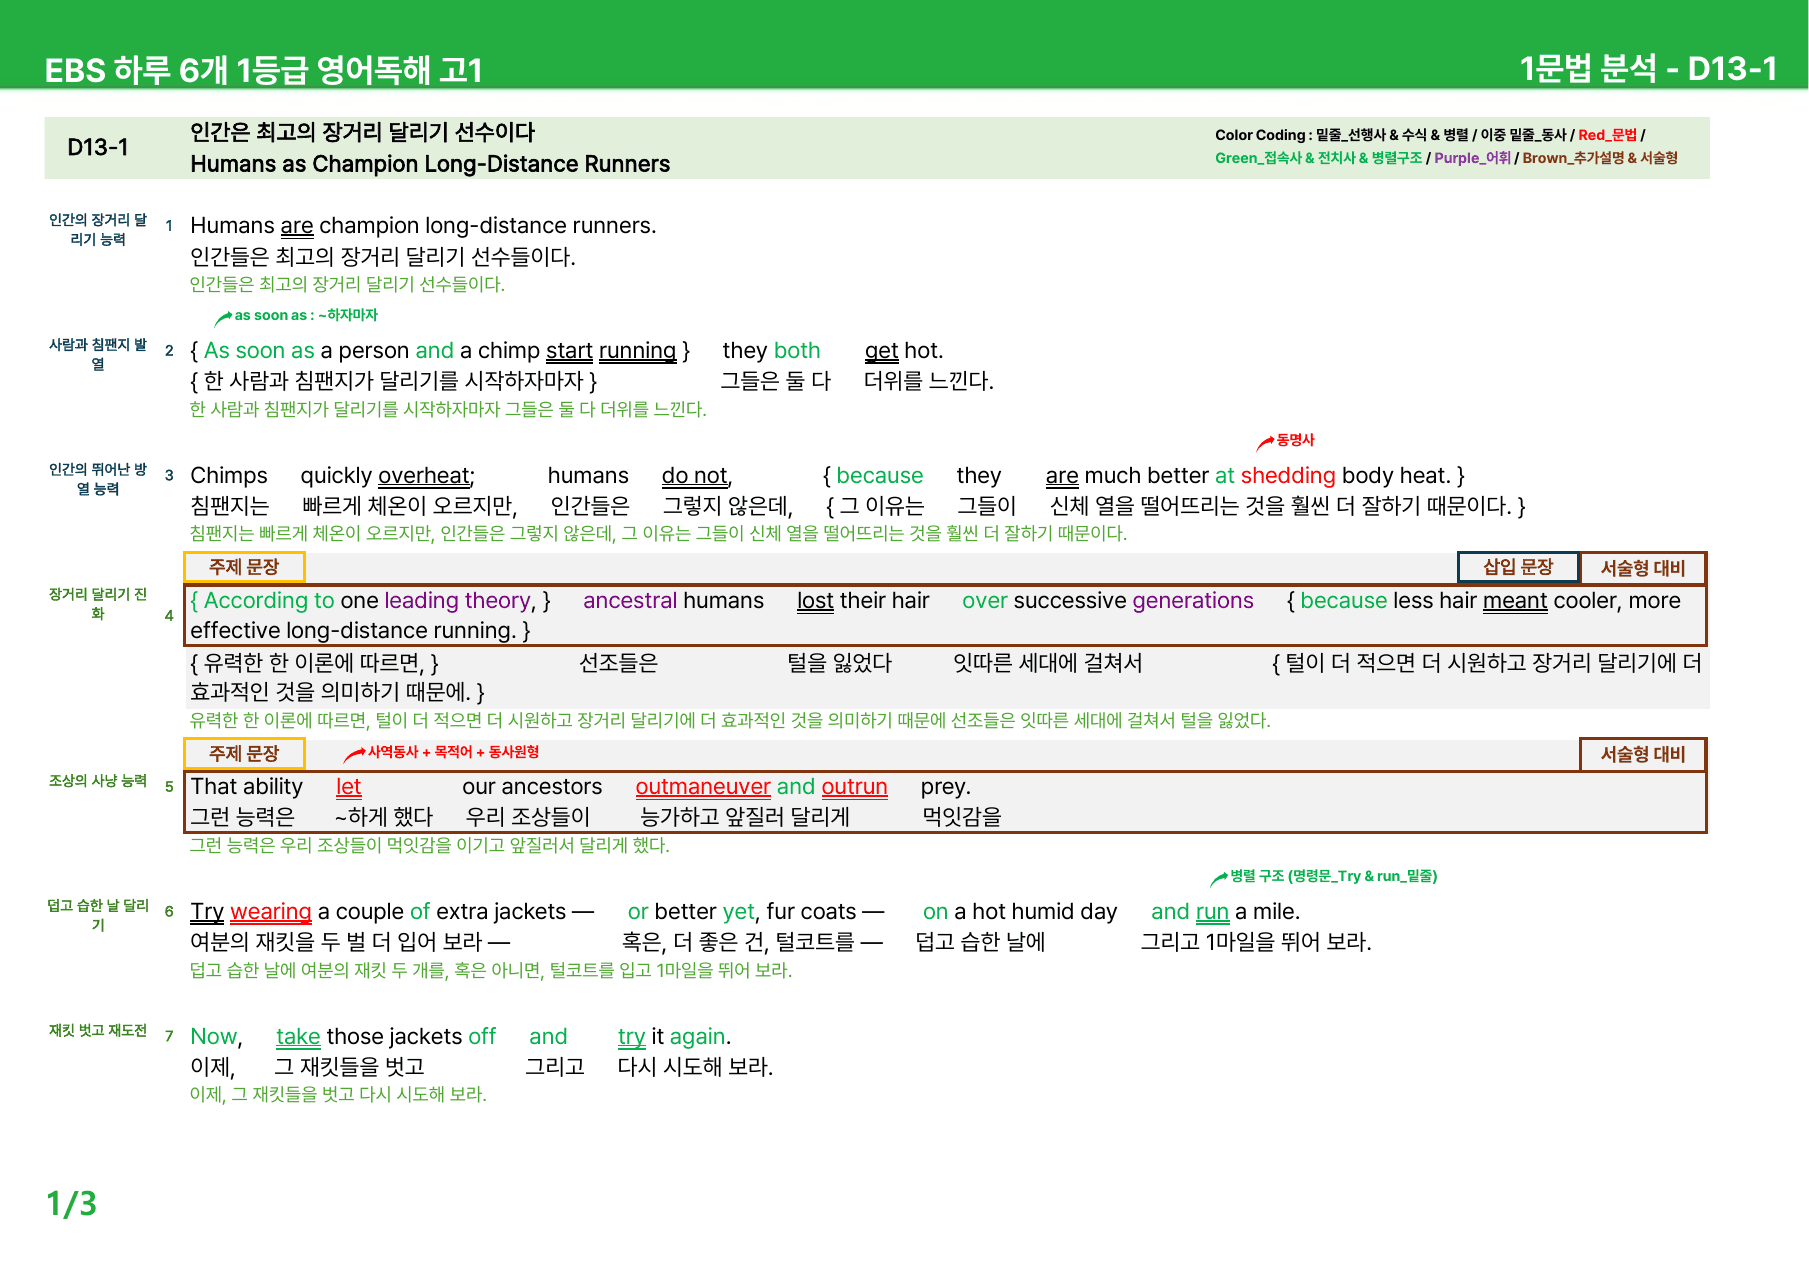The height and width of the screenshot is (1279, 1809).
Task: Click the '삽입 문장' tag box
Action: (x=1518, y=567)
